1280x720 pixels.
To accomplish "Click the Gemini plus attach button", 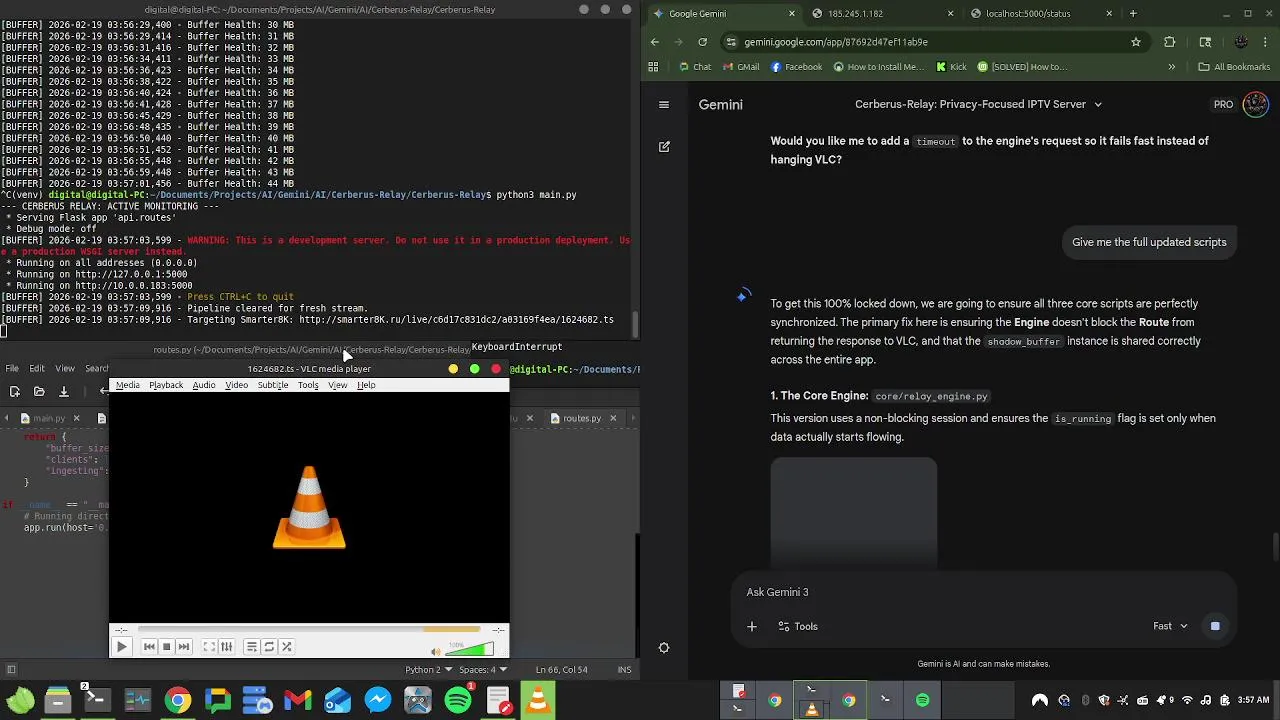I will pyautogui.click(x=752, y=626).
